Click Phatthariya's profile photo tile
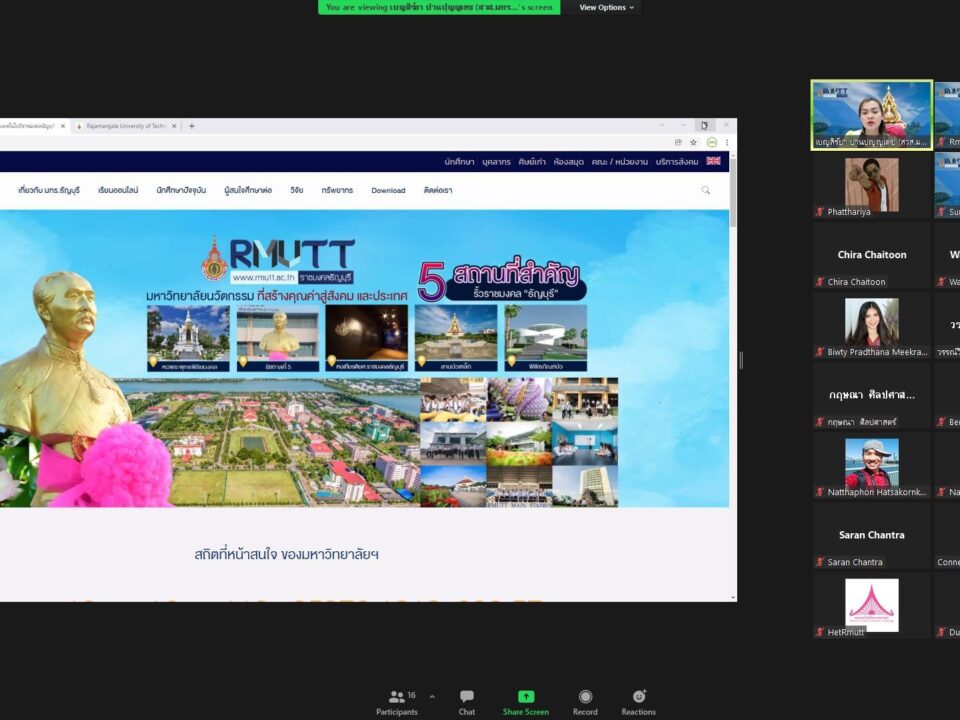Viewport: 960px width, 720px height. point(872,184)
